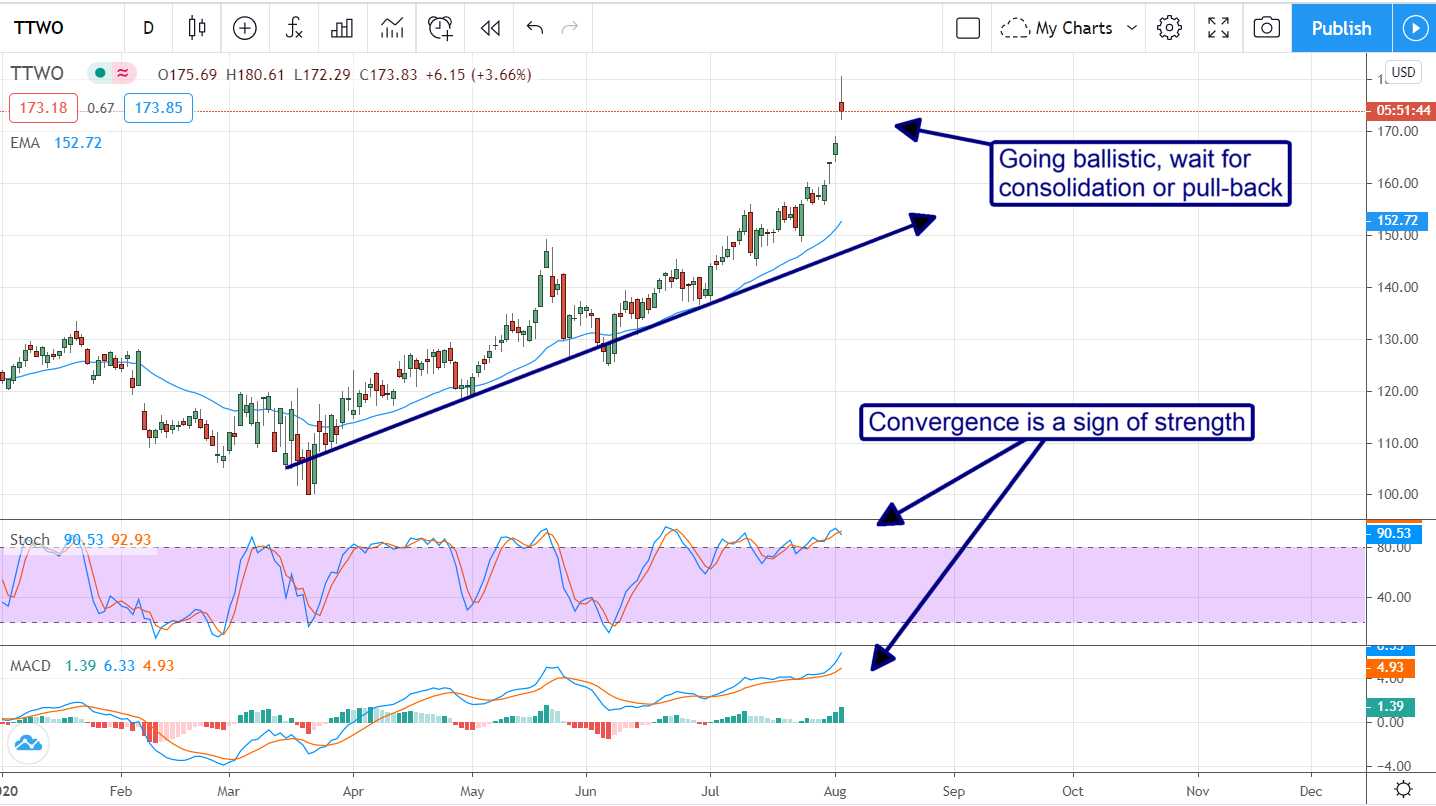
Task: Create an alert with the alarm clock icon
Action: (440, 28)
